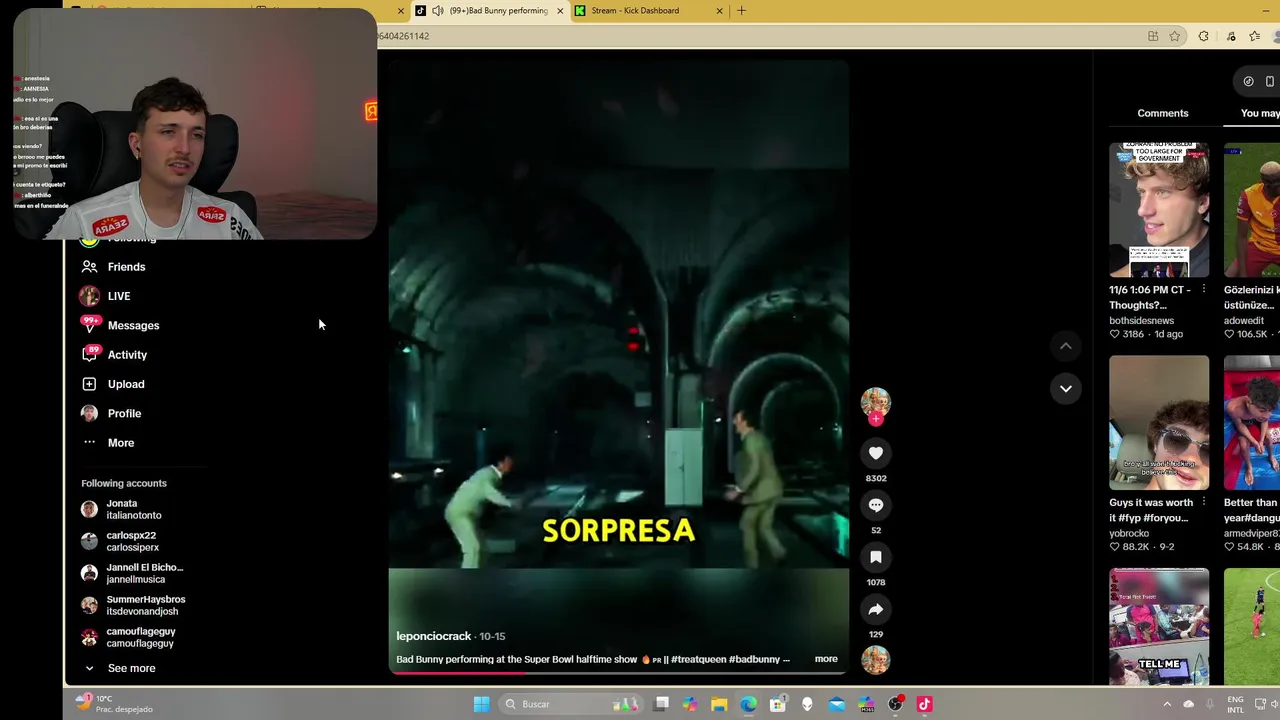Switch to Comments tab
The height and width of the screenshot is (720, 1280).
click(x=1163, y=113)
